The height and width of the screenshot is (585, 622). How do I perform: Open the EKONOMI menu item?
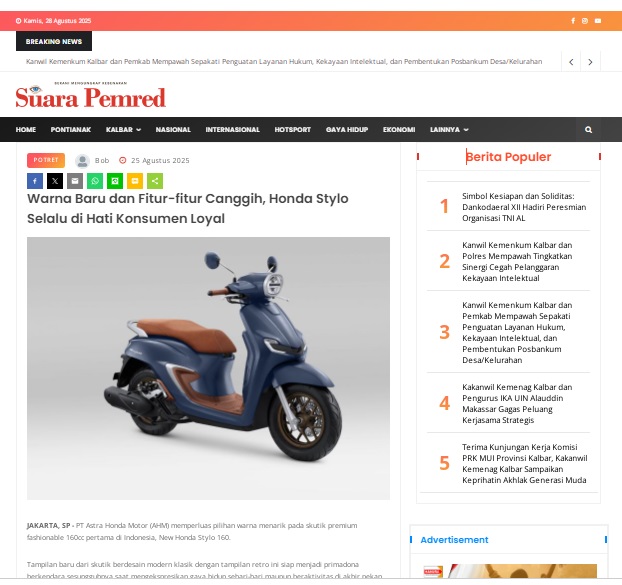pyautogui.click(x=399, y=130)
